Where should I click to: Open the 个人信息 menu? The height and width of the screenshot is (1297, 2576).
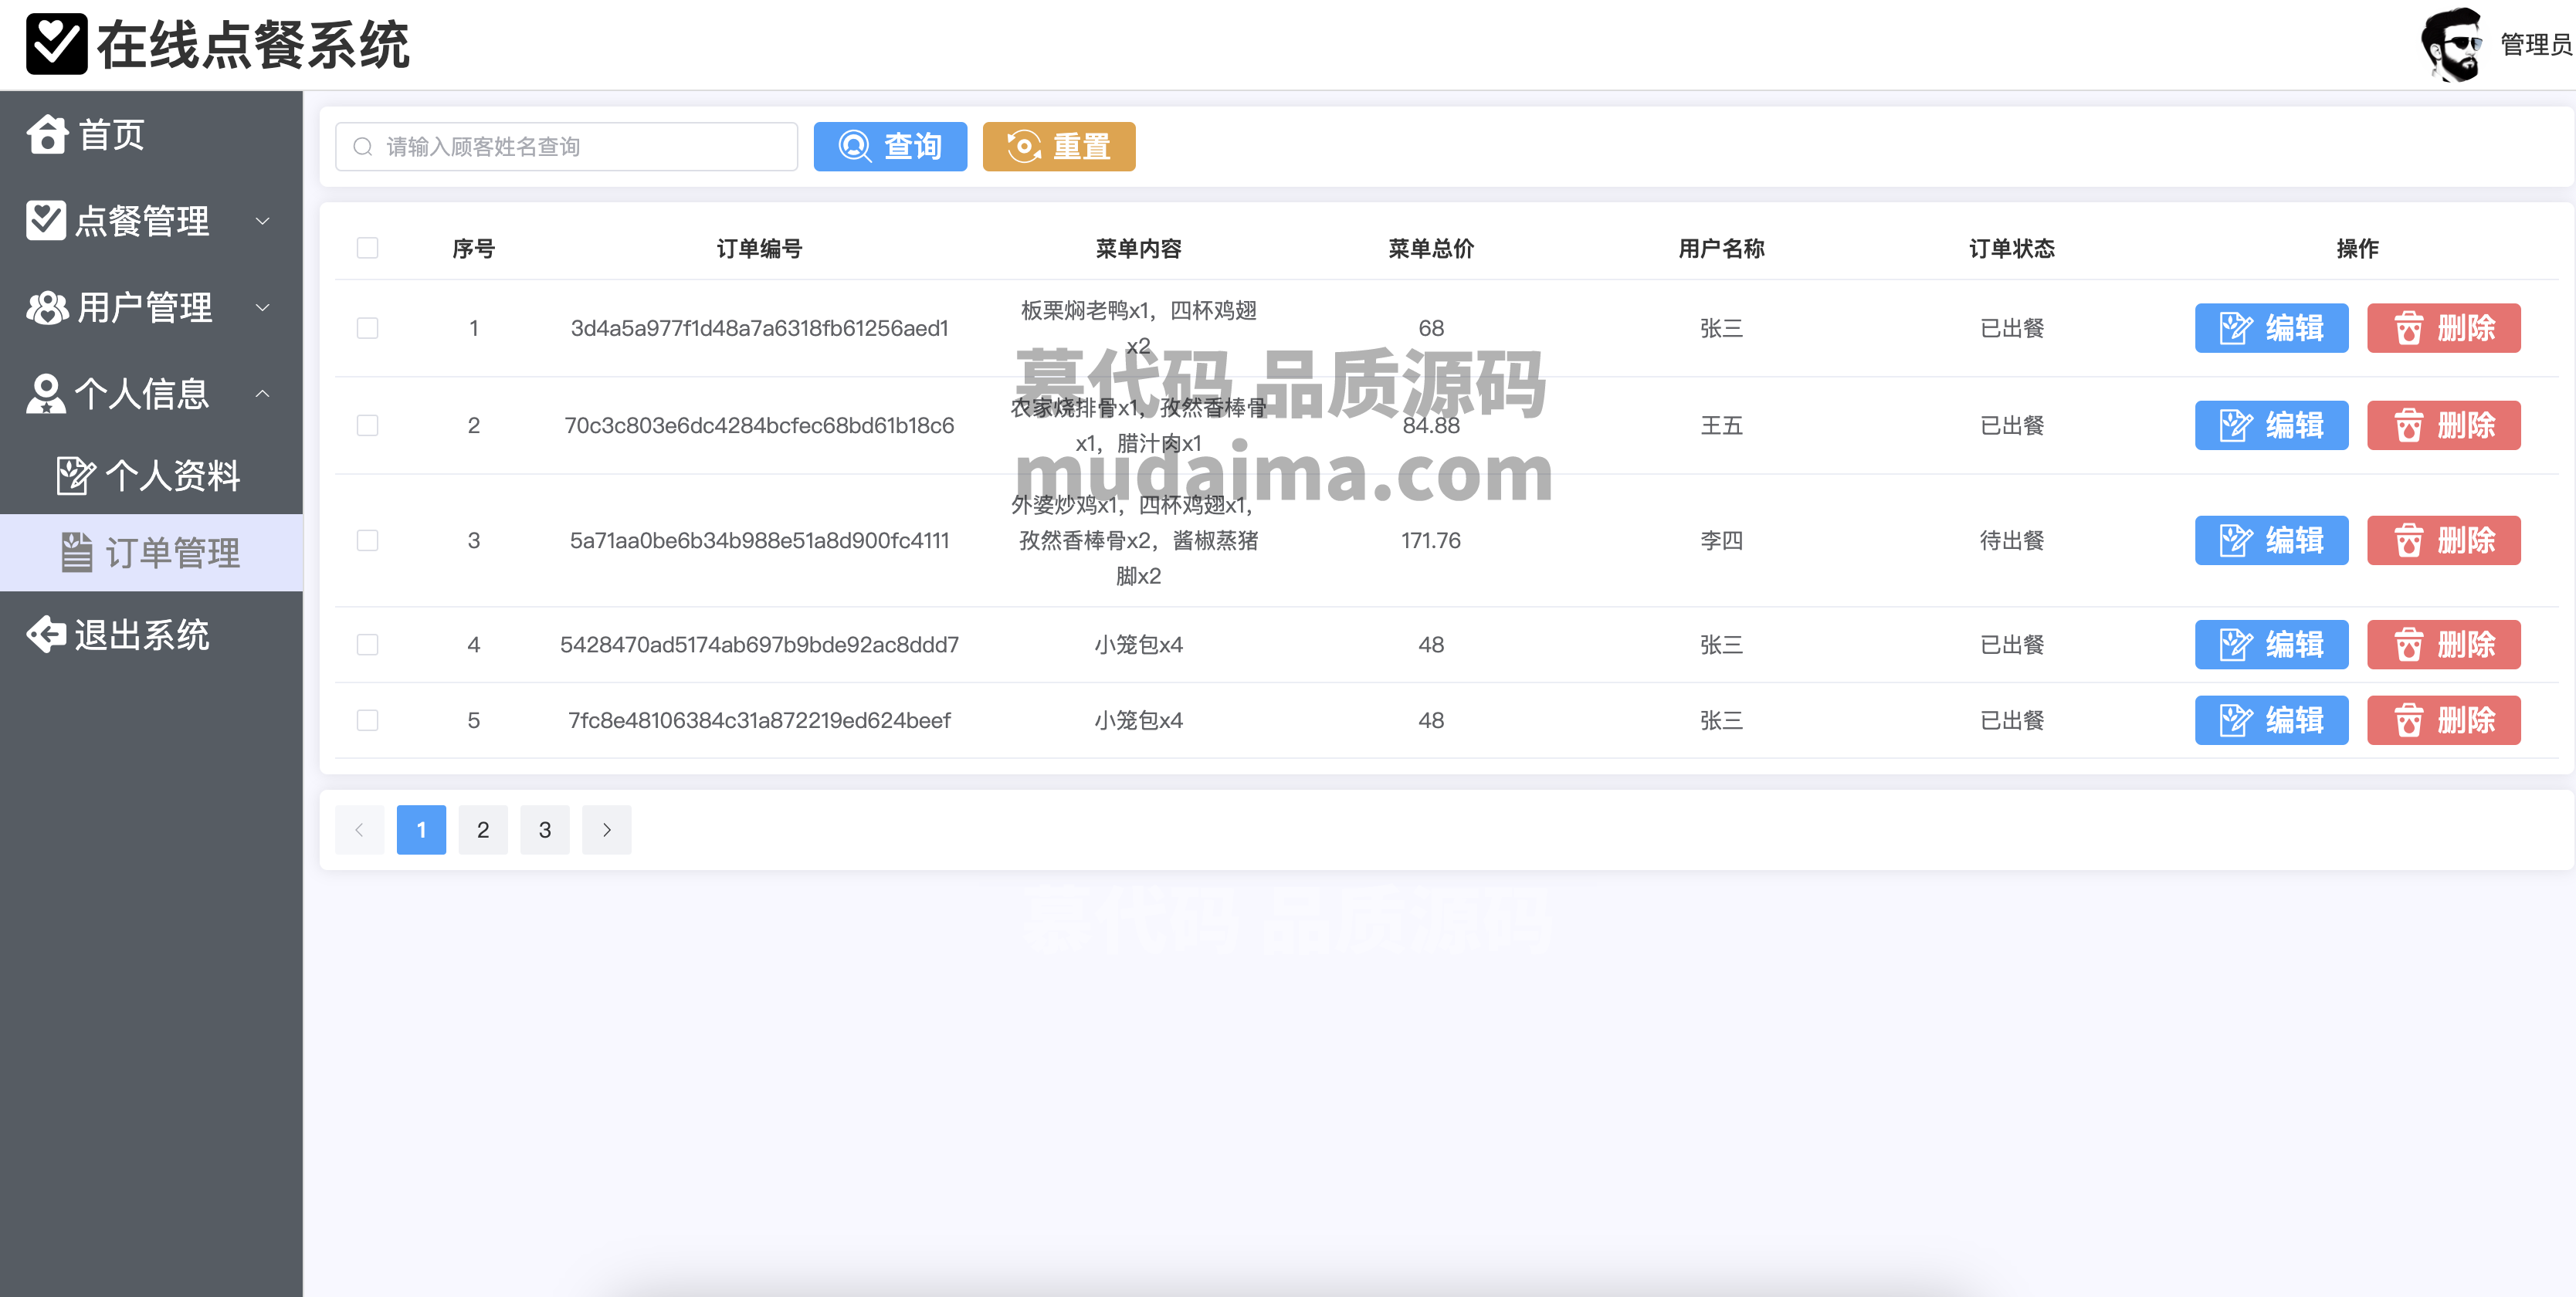tap(151, 393)
